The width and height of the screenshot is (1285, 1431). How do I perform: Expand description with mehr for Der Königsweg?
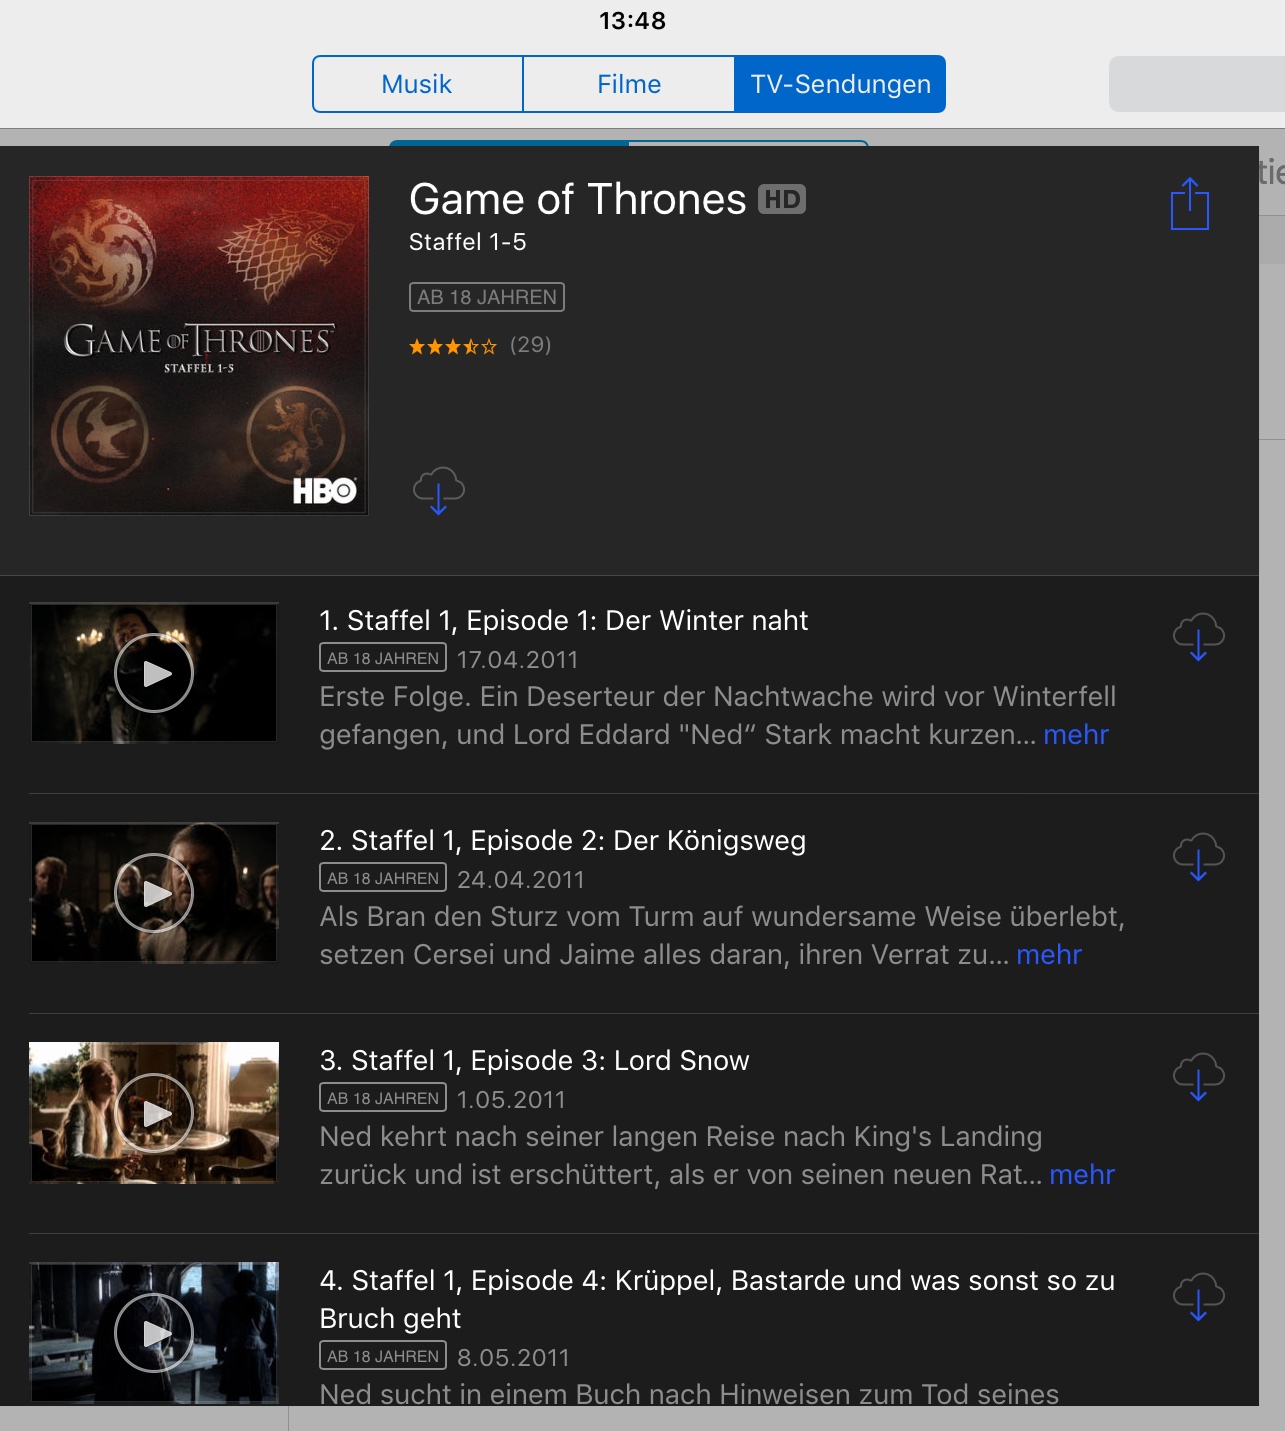[1049, 955]
